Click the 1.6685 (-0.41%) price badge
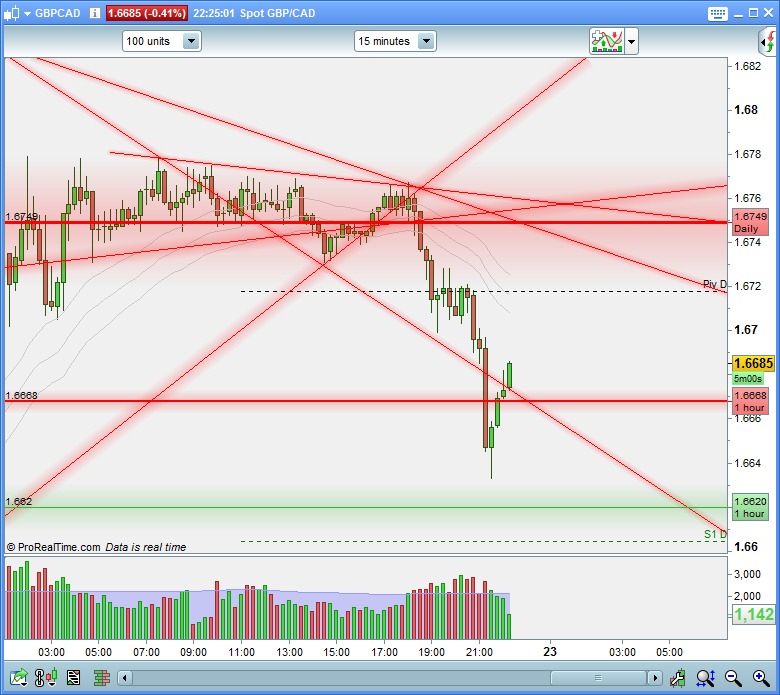Viewport: 780px width, 695px height. tap(146, 13)
